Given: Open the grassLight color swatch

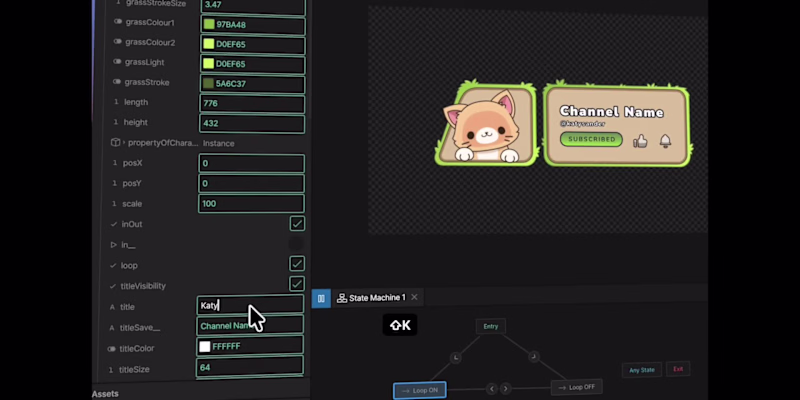Looking at the screenshot, I should click(208, 64).
